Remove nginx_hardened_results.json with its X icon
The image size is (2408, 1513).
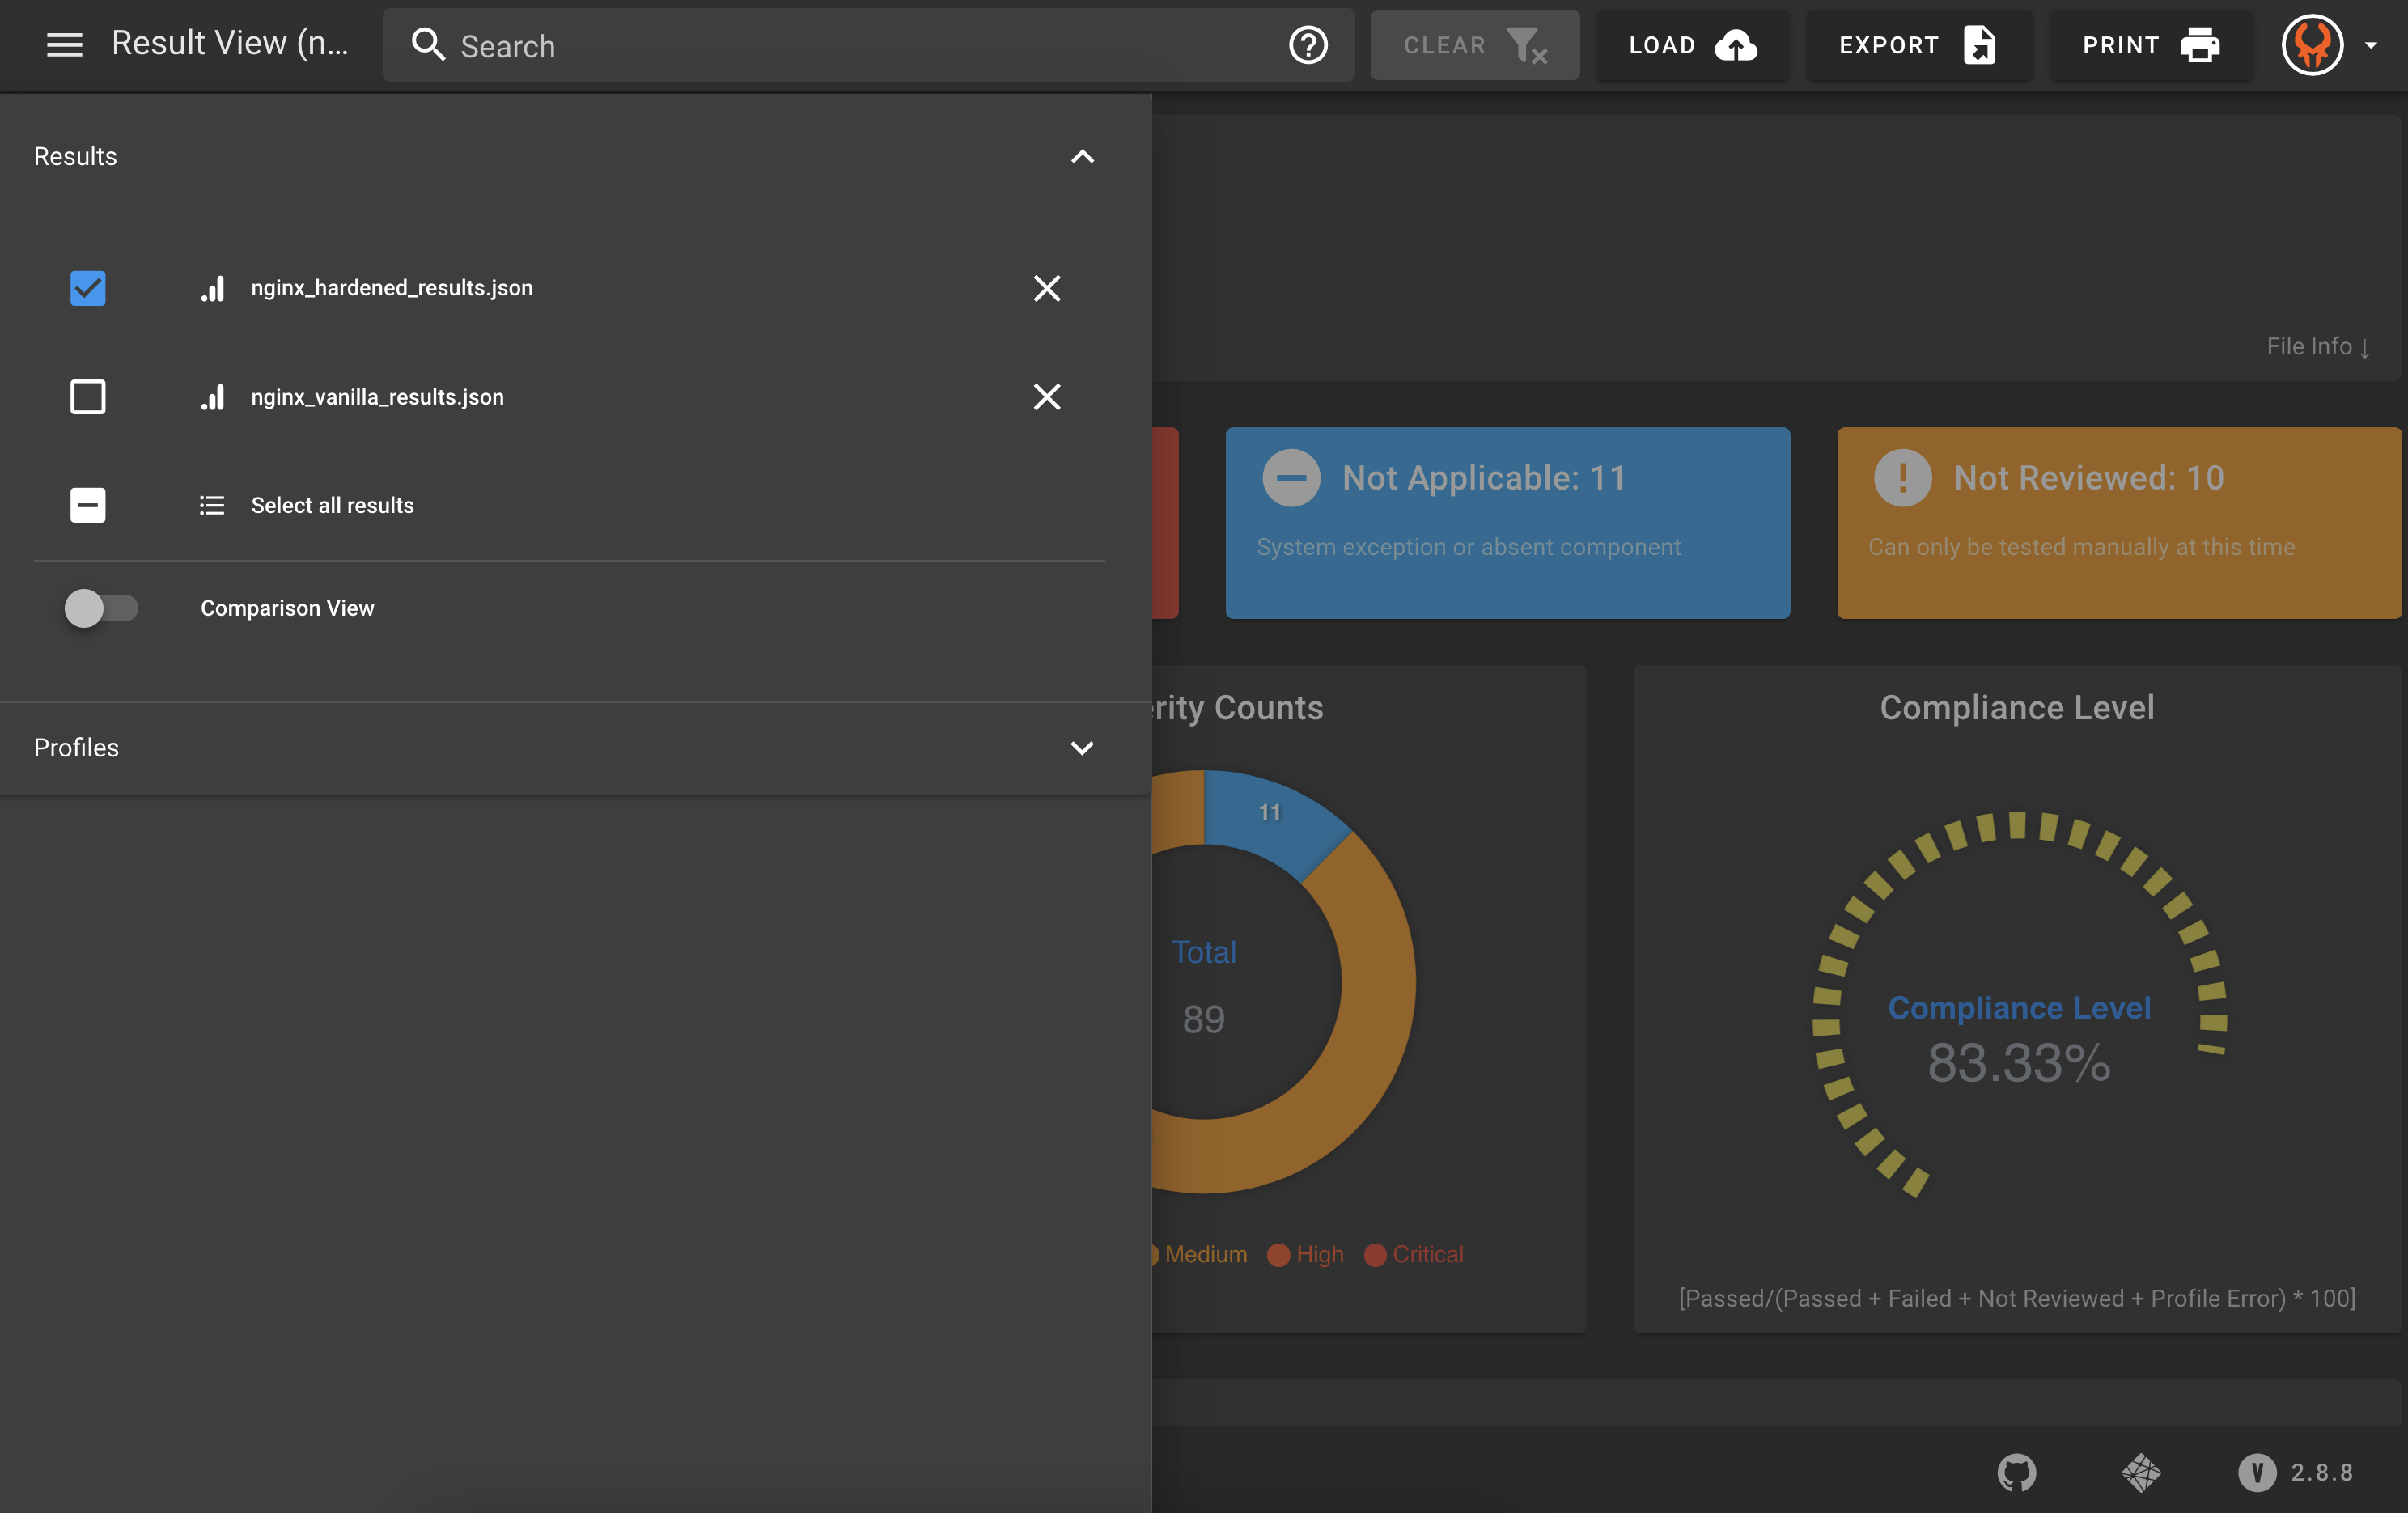pyautogui.click(x=1046, y=288)
